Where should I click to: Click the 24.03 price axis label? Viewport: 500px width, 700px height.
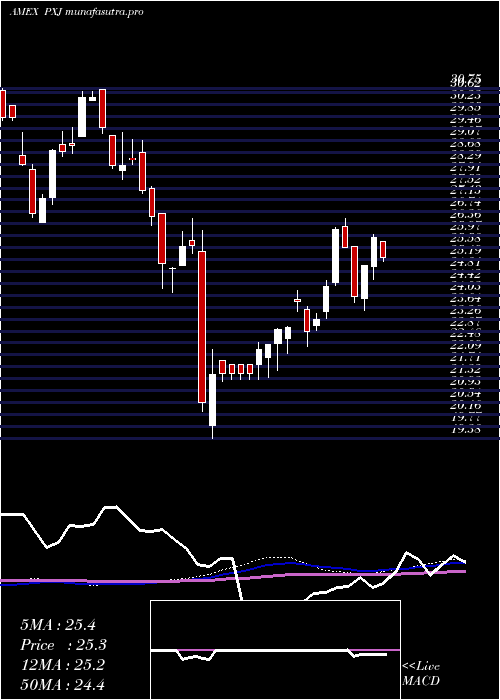coord(465,287)
